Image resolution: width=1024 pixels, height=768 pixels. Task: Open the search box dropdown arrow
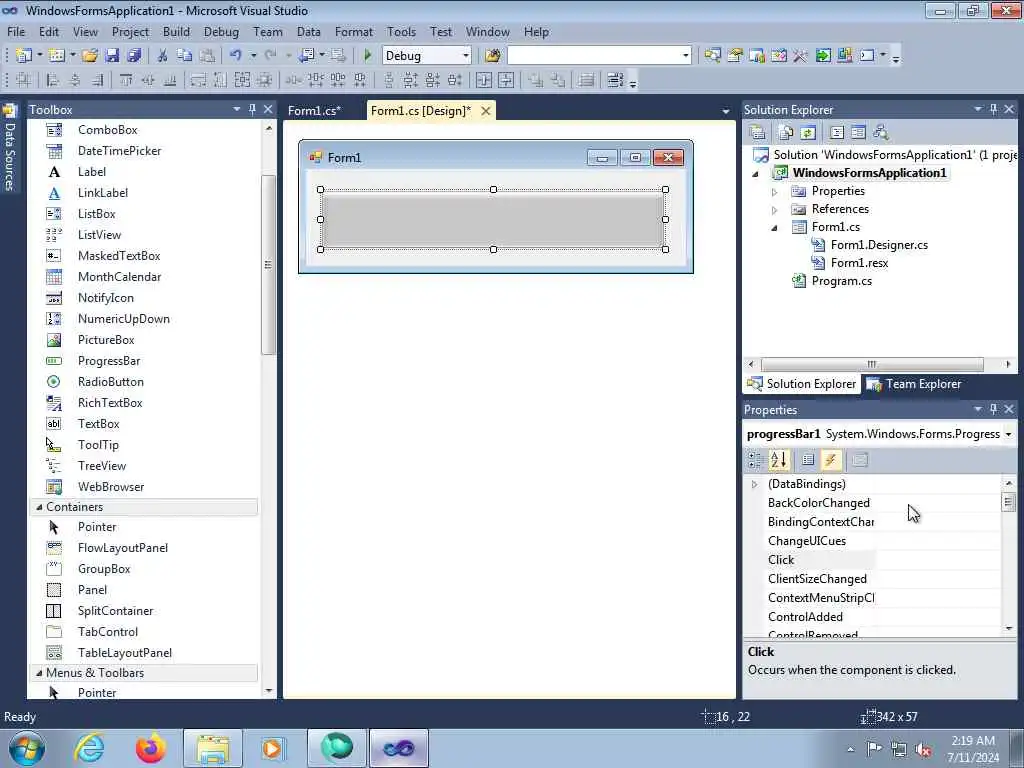(x=686, y=56)
